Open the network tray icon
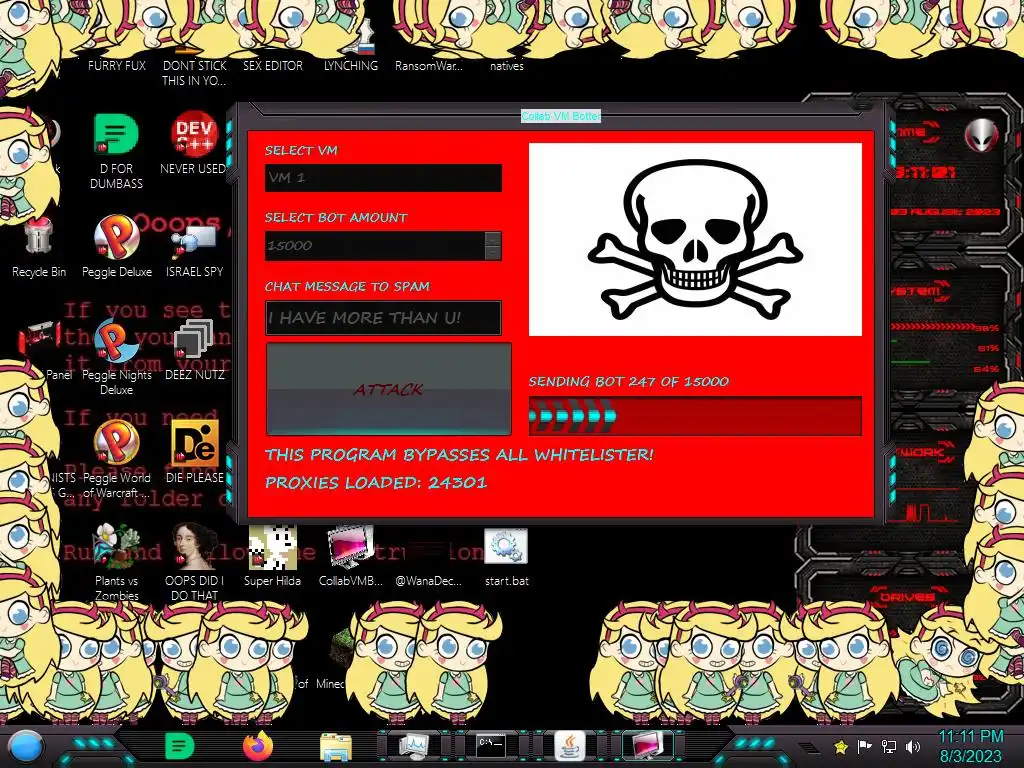The image size is (1024, 768). pyautogui.click(x=889, y=746)
